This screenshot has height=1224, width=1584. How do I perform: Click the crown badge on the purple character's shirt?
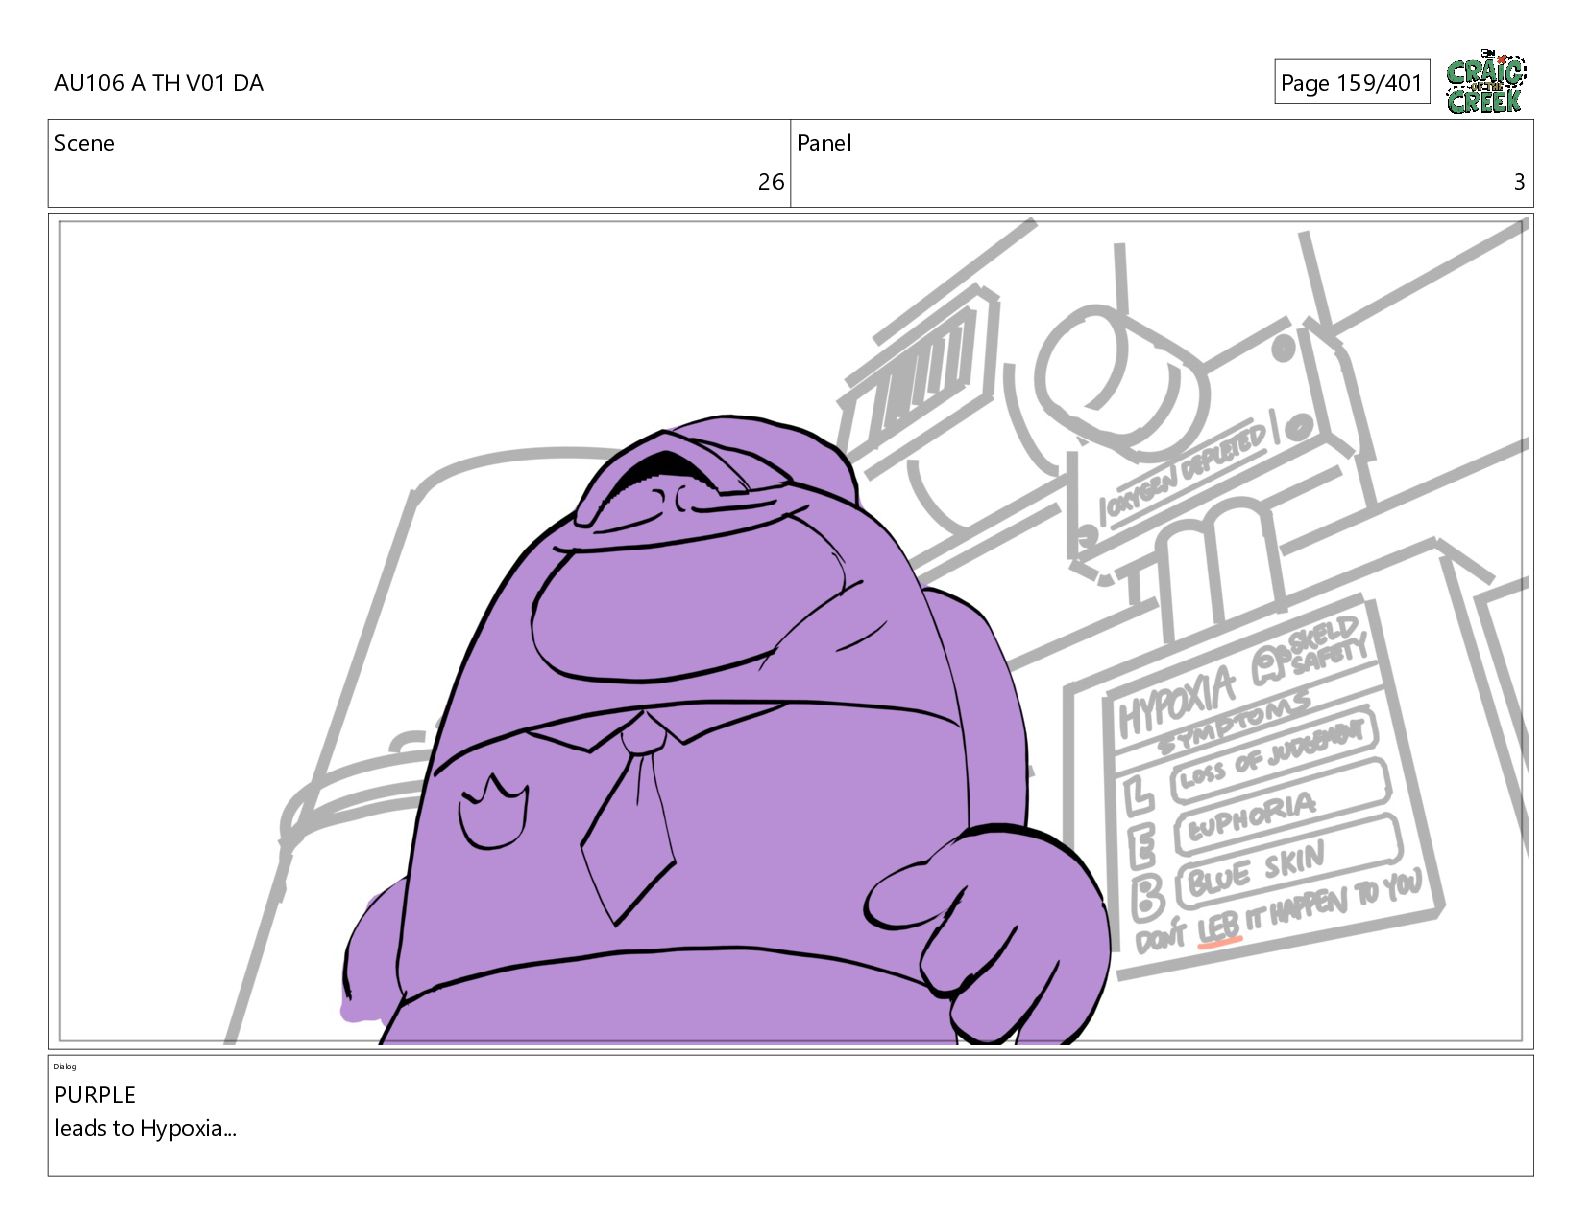[x=493, y=812]
